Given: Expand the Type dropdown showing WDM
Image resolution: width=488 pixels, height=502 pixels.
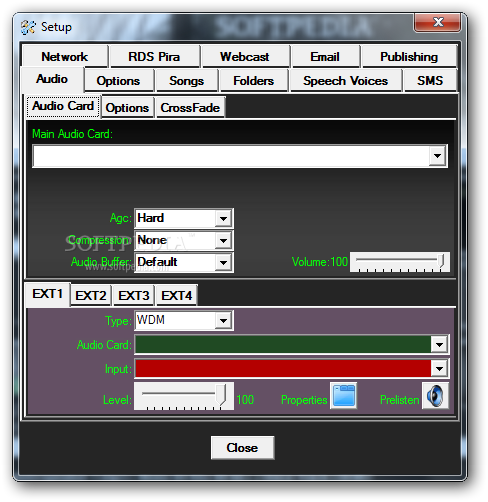Looking at the screenshot, I should click(223, 321).
